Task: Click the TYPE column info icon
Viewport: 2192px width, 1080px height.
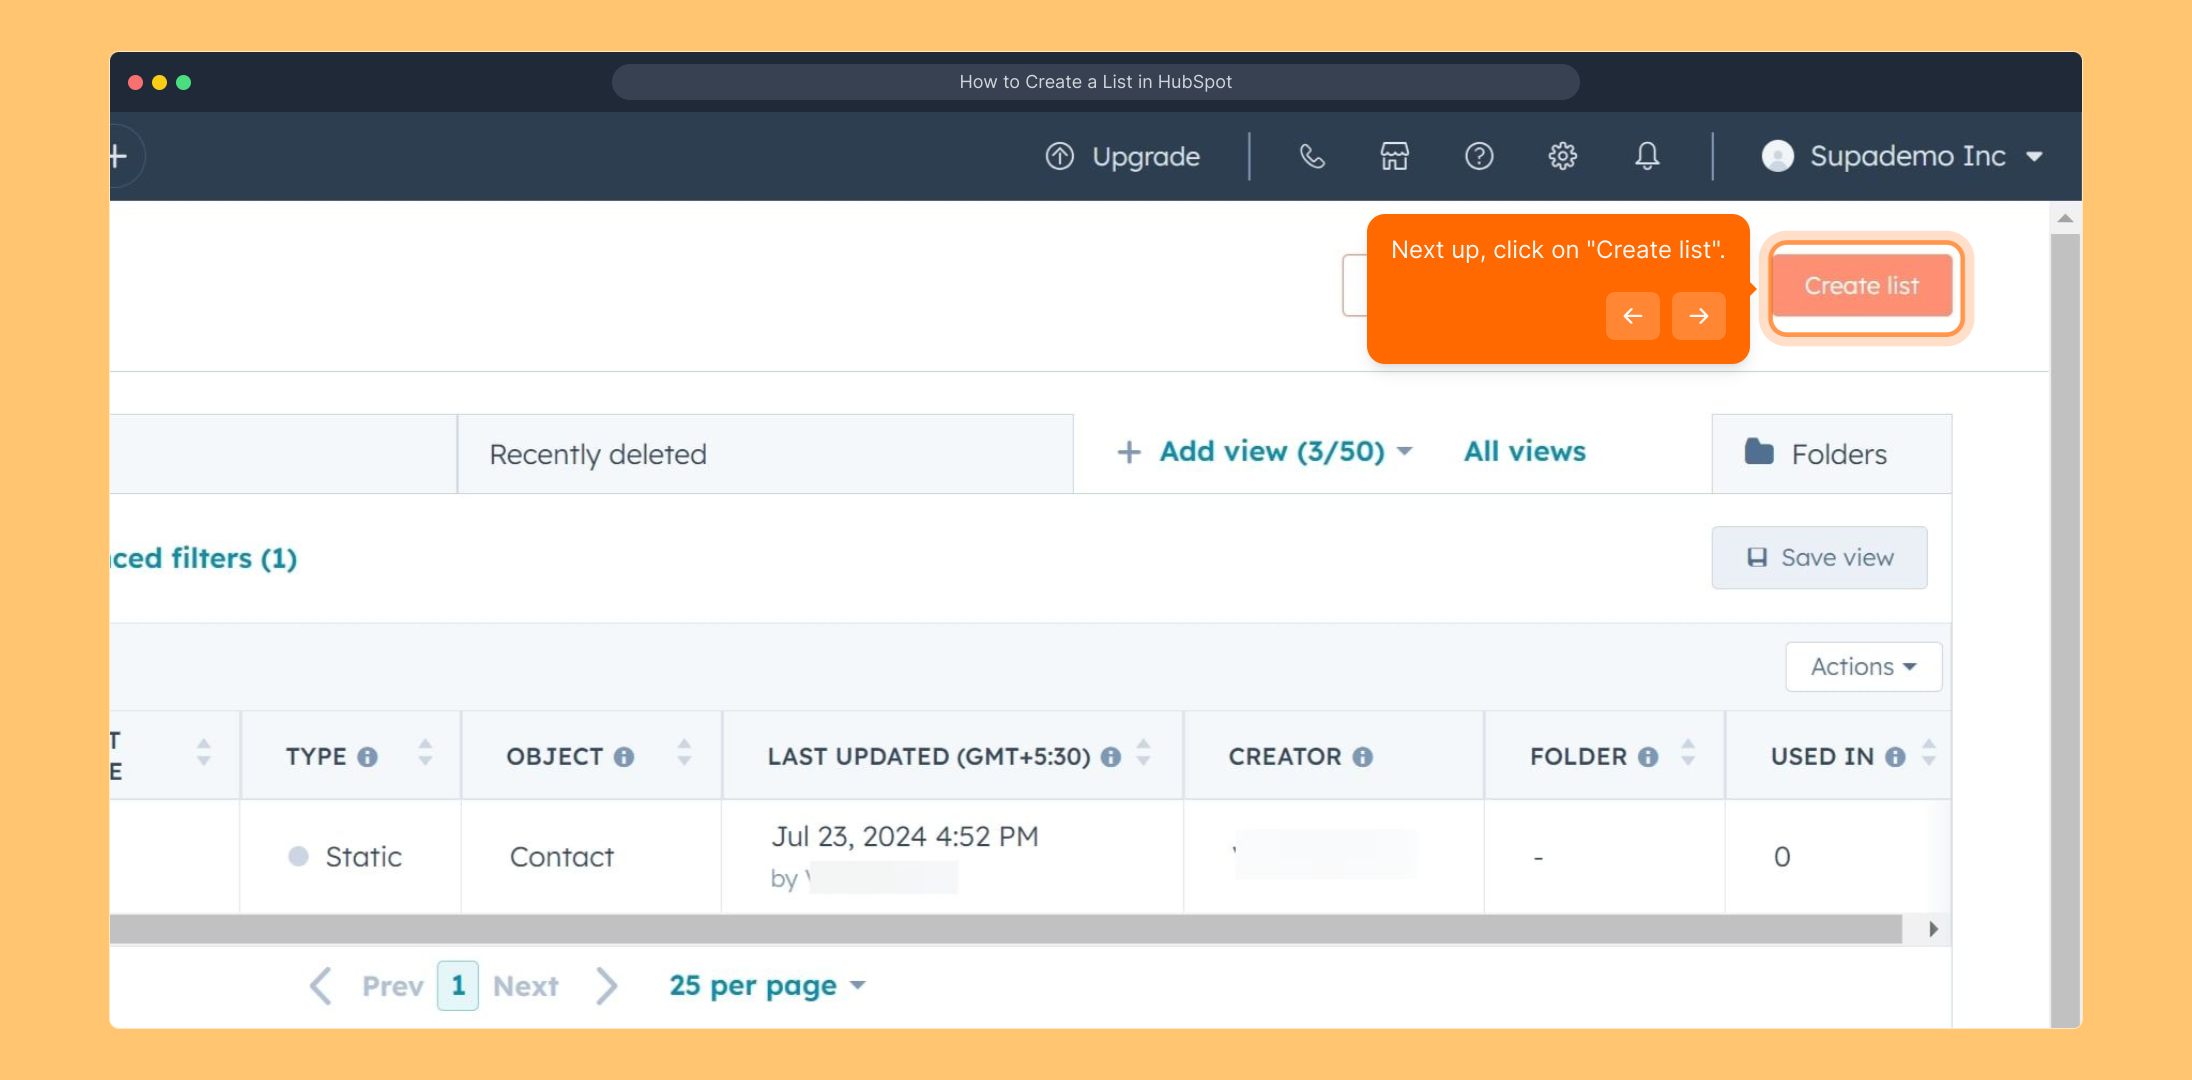Action: pyautogui.click(x=367, y=757)
